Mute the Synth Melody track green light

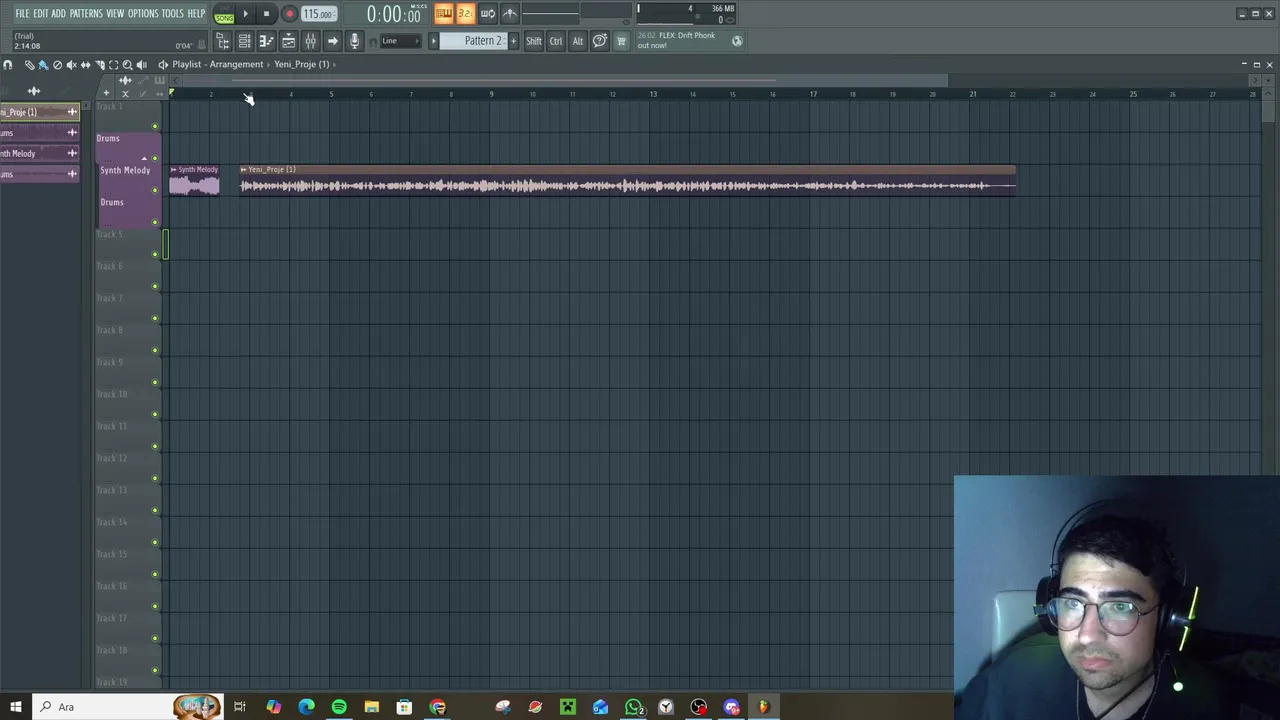pyautogui.click(x=154, y=190)
